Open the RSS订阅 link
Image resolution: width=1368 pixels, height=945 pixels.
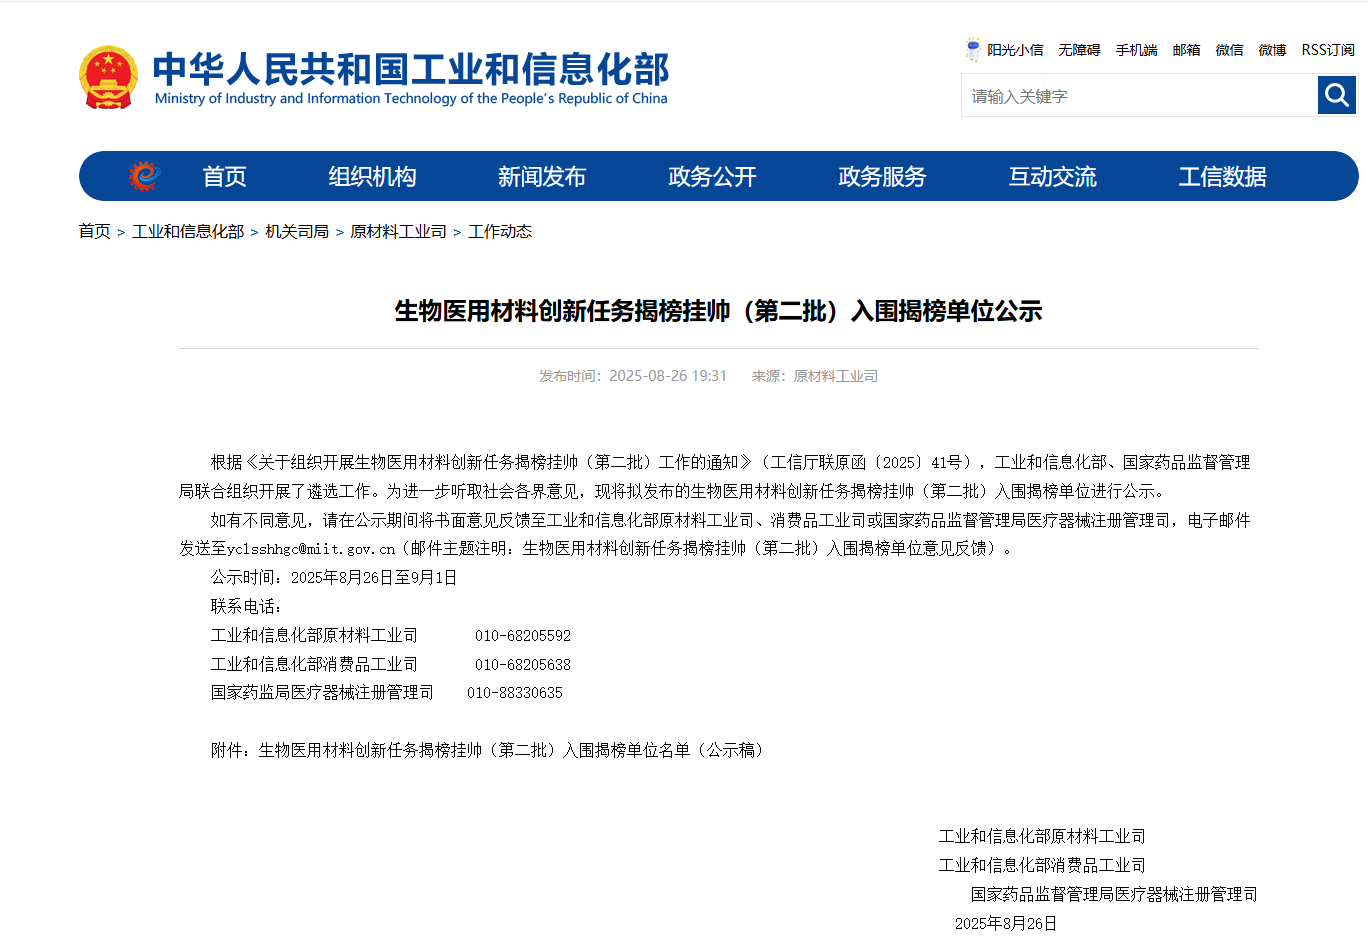click(x=1327, y=50)
